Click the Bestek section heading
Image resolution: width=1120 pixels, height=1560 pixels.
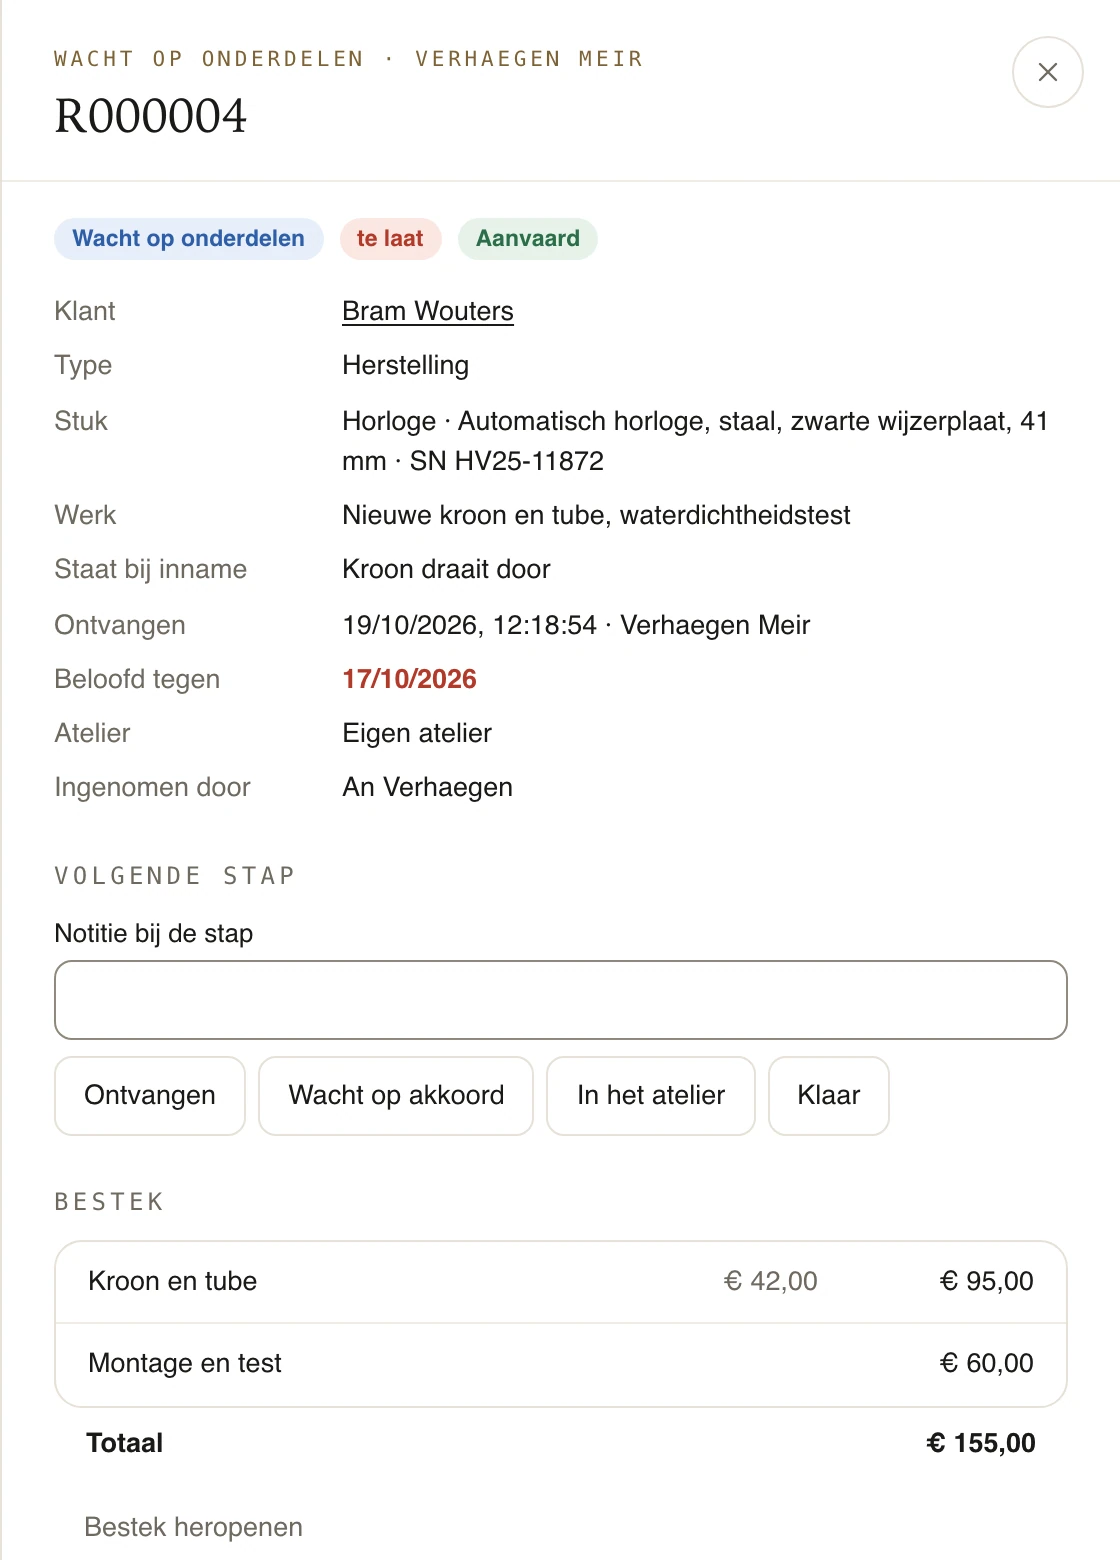coord(109,1202)
